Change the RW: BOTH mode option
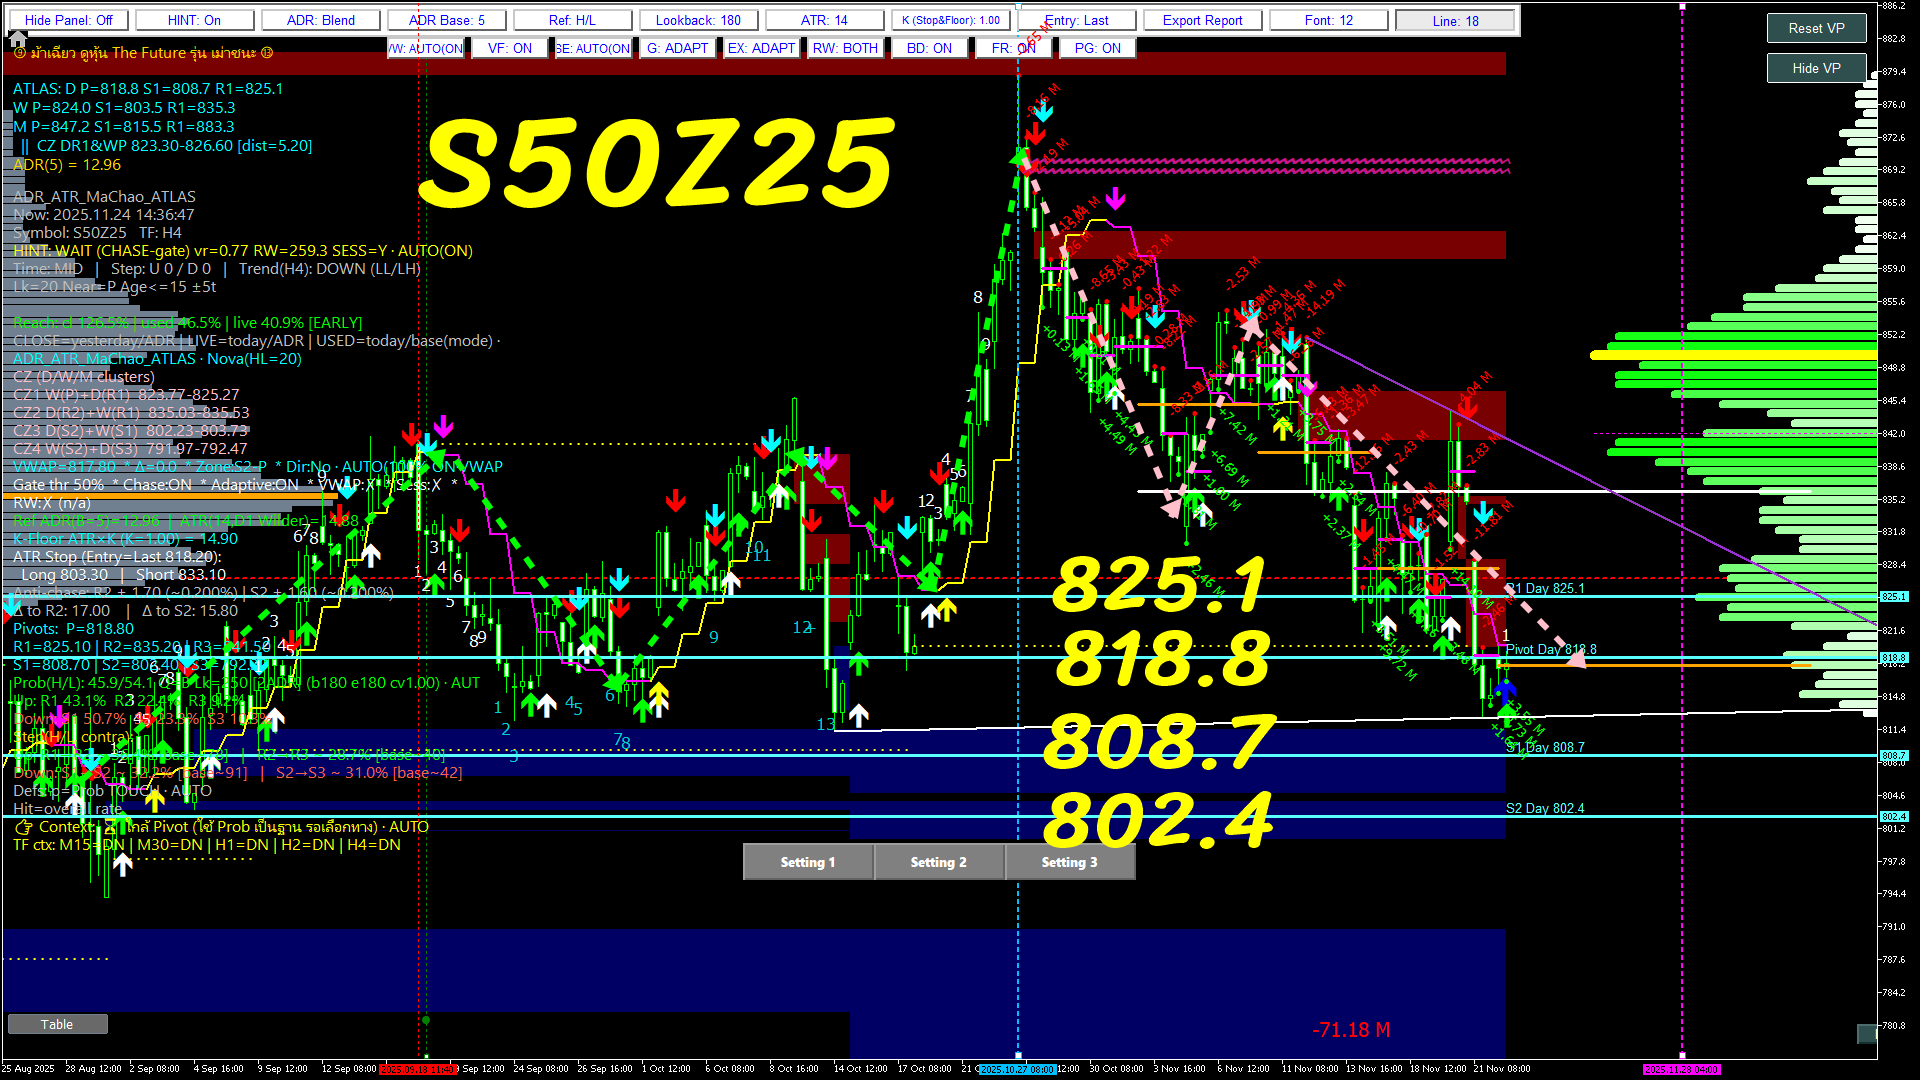 pos(845,48)
